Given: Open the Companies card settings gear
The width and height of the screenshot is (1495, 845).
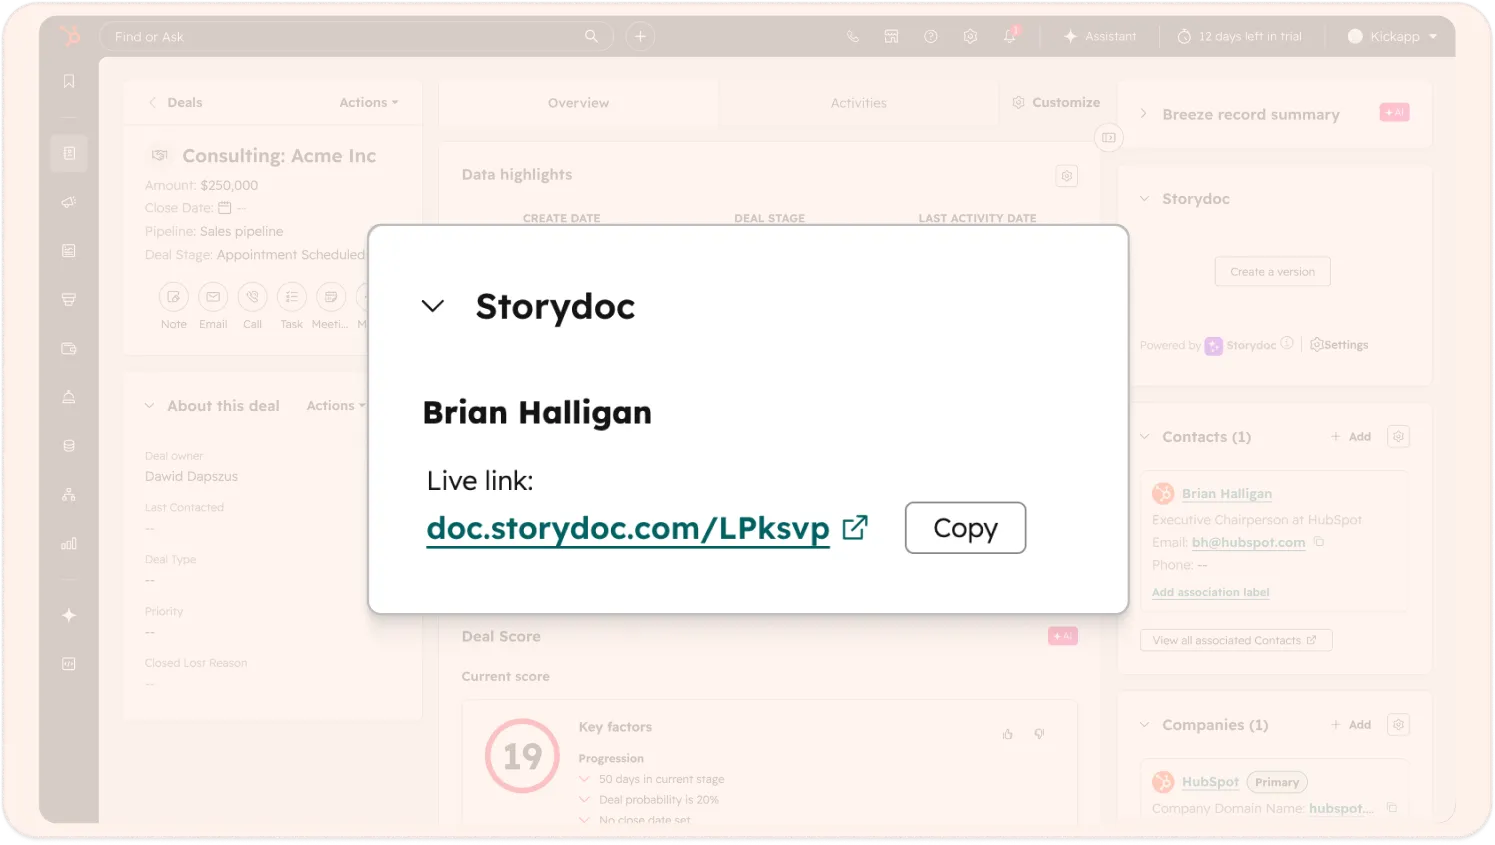Looking at the screenshot, I should click(1398, 724).
